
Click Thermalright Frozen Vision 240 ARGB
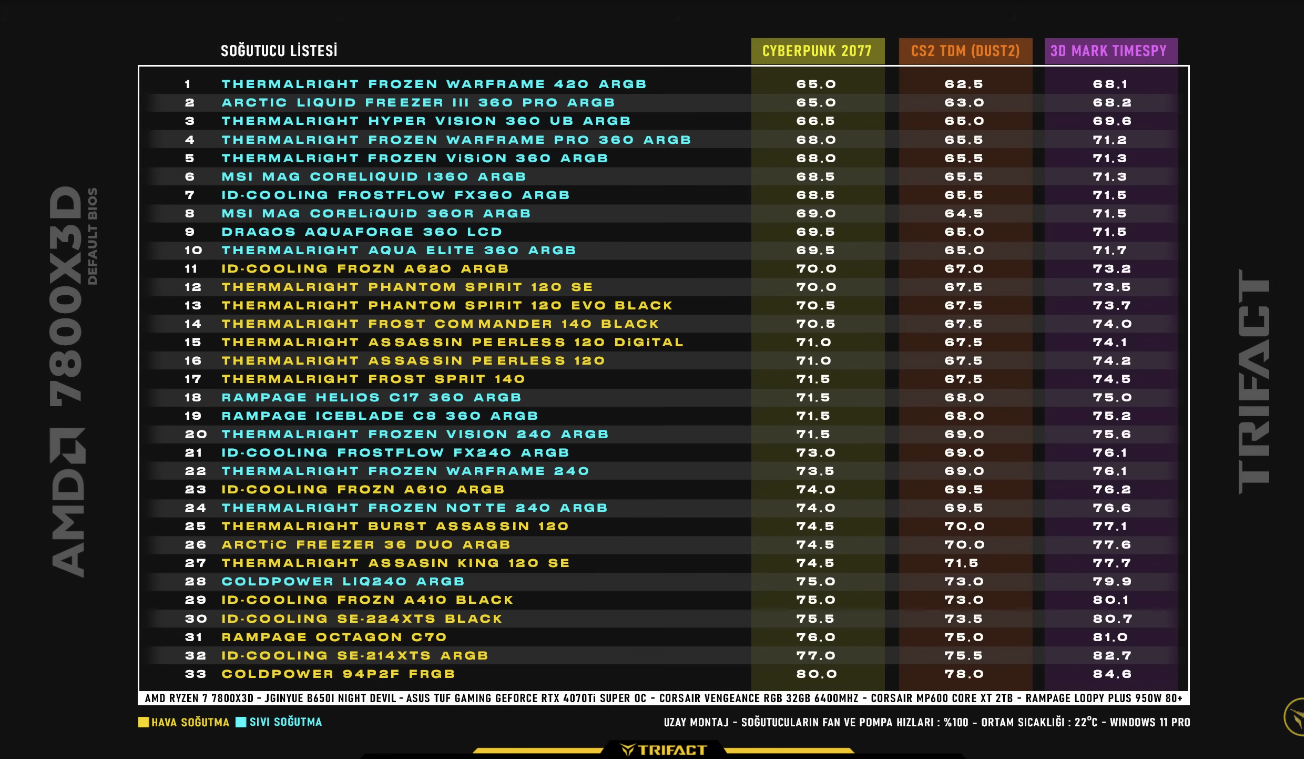point(415,434)
